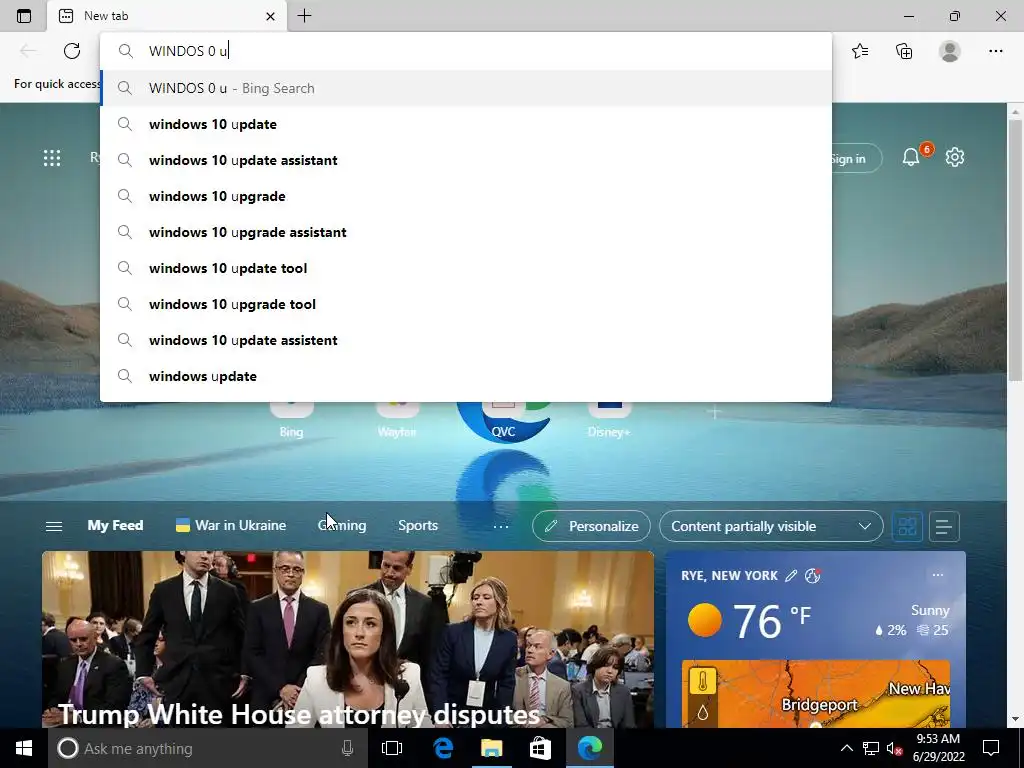This screenshot has height=768, width=1024.
Task: Open the QVC quick link
Action: [503, 420]
